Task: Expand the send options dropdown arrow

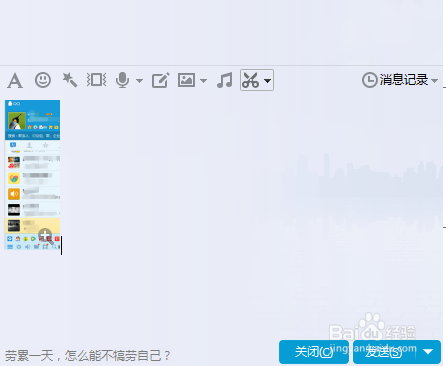Action: (428, 352)
